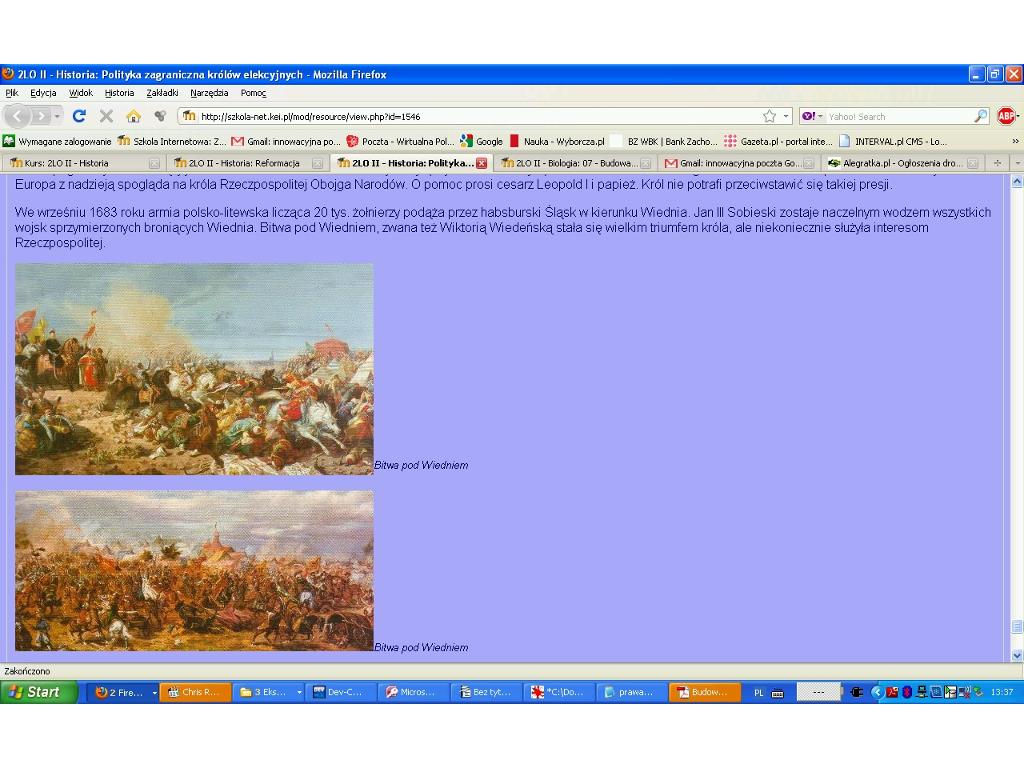
Task: Open the Edycja menu
Action: [43, 93]
